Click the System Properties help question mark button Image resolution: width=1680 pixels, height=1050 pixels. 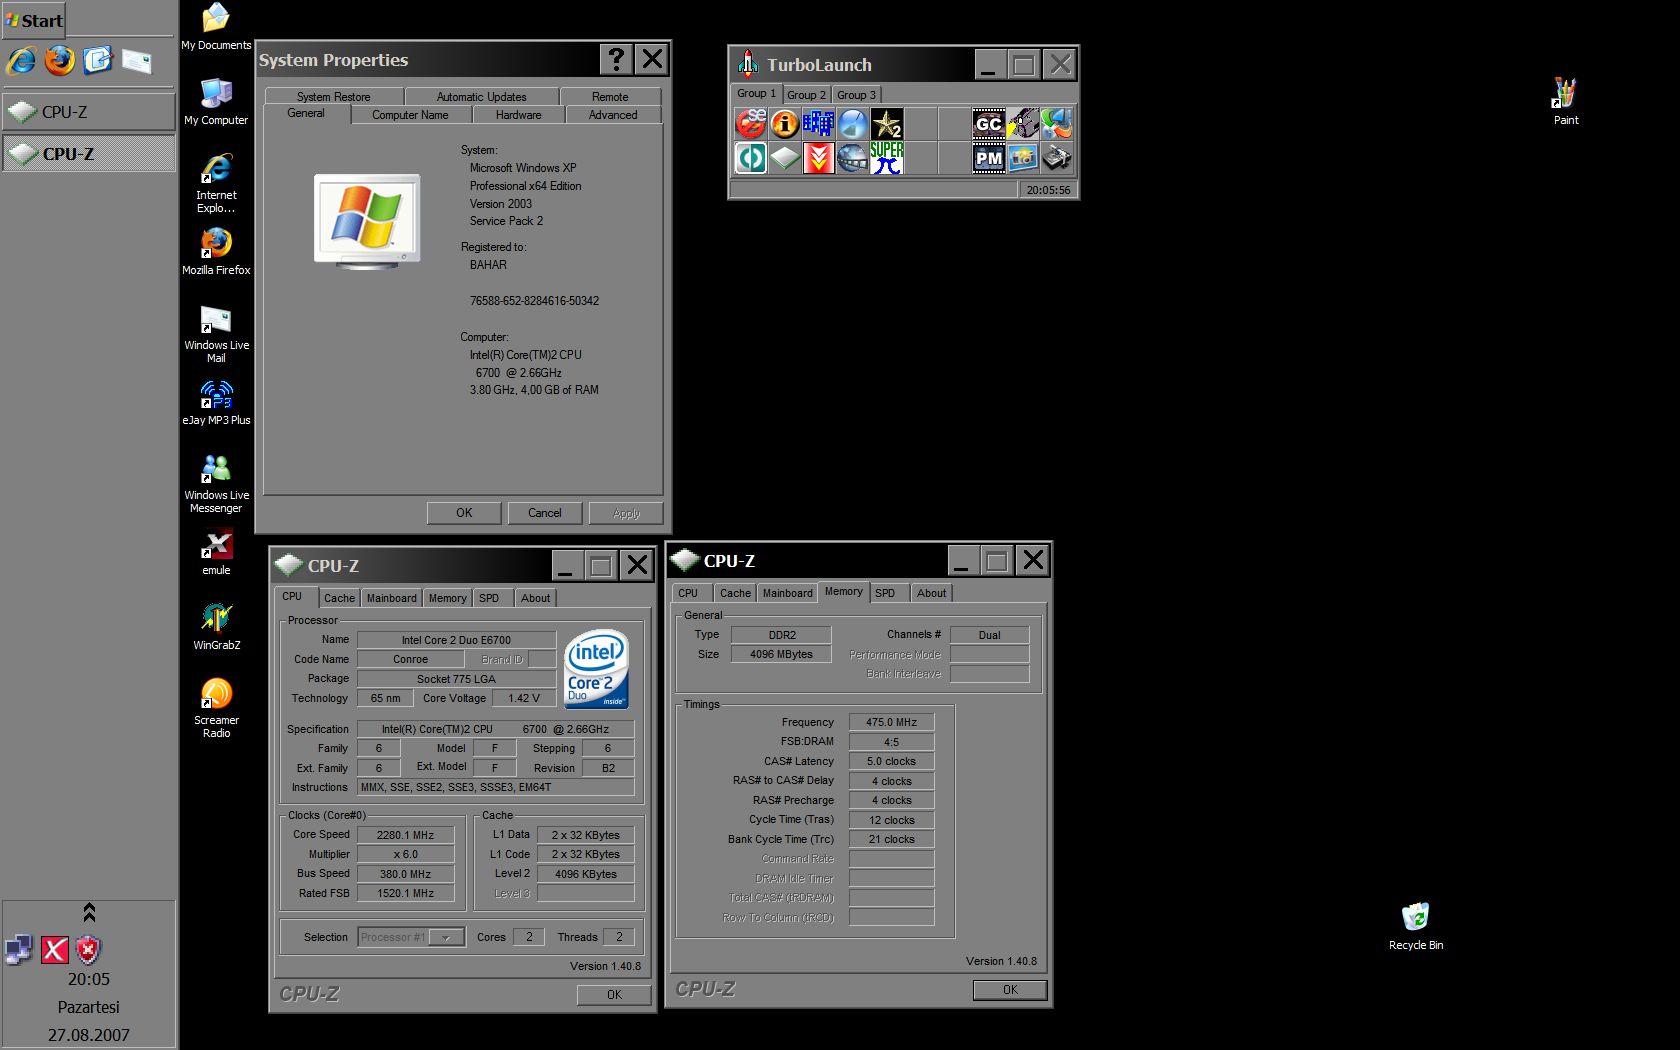pos(616,60)
